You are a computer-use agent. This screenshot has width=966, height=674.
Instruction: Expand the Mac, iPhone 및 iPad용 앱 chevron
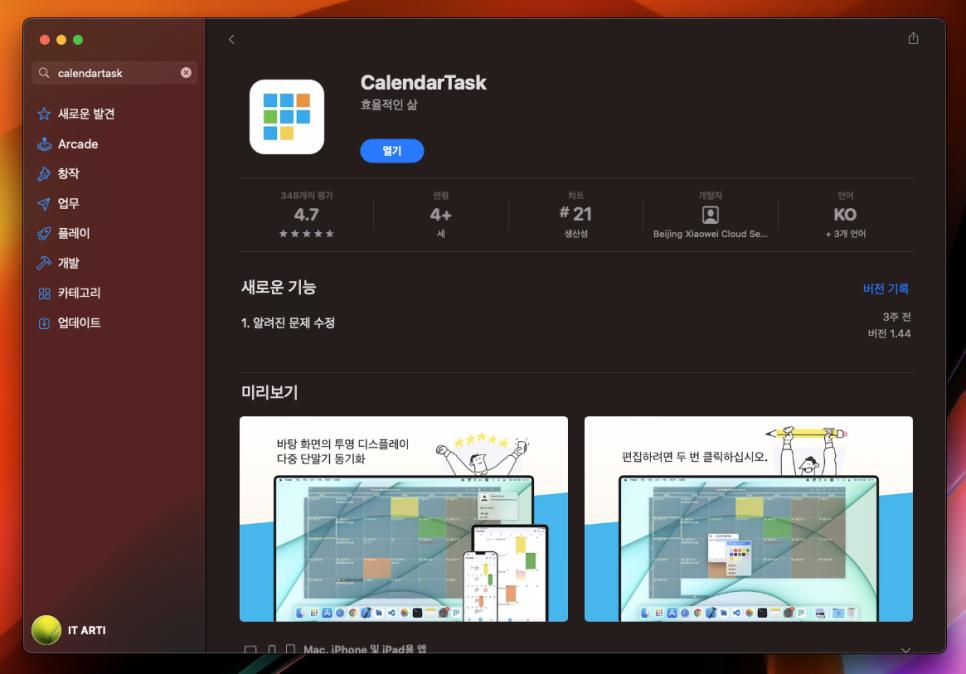905,649
